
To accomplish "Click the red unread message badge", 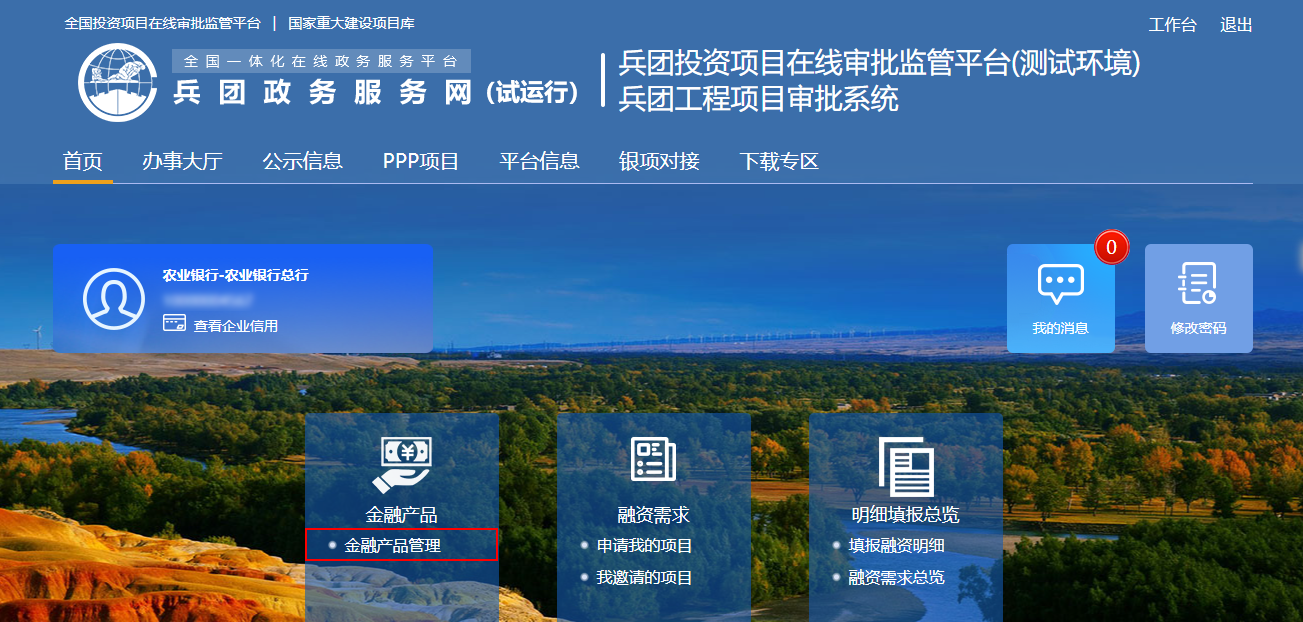I will pos(1111,247).
